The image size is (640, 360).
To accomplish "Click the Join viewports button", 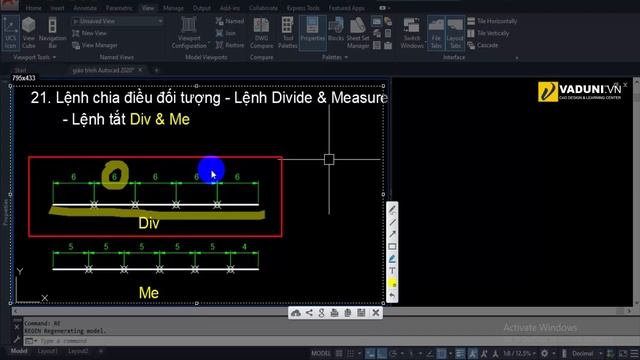I will click(x=226, y=33).
